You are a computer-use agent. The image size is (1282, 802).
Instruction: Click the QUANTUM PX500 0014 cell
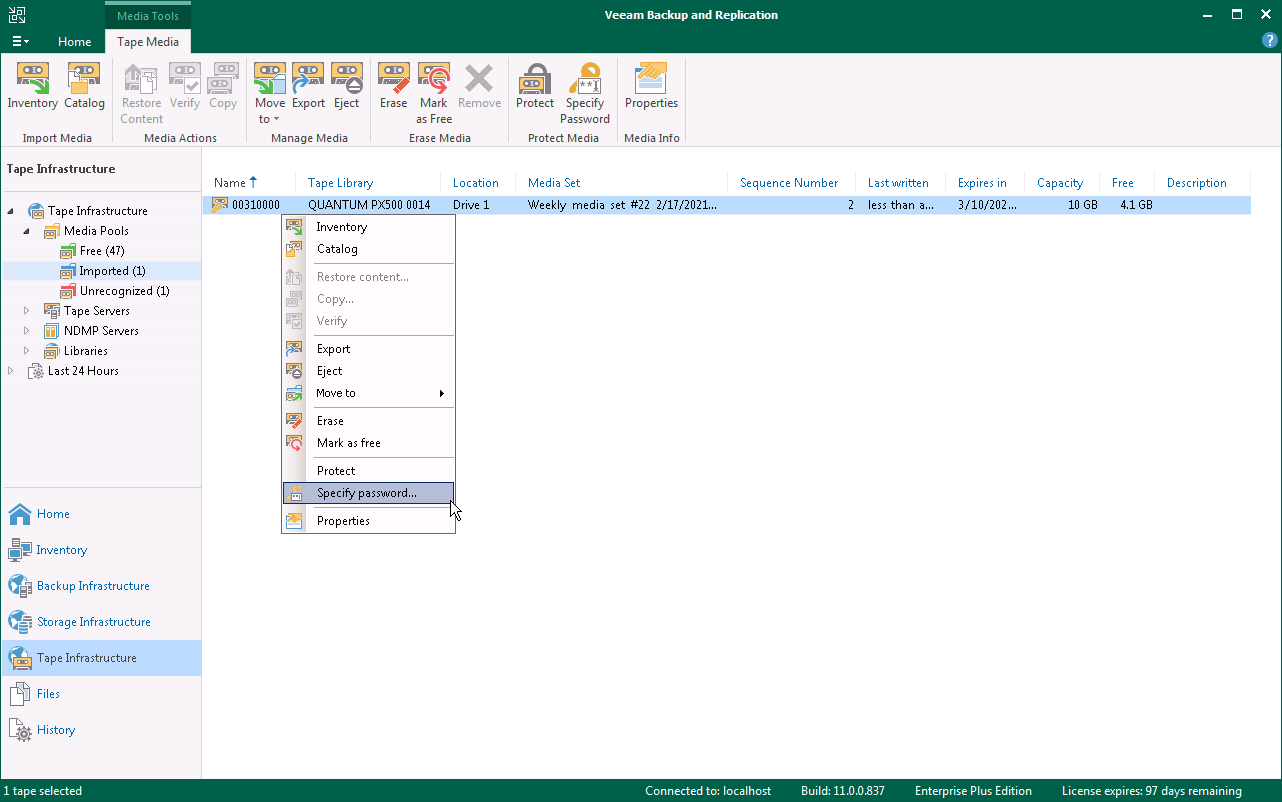click(x=369, y=205)
